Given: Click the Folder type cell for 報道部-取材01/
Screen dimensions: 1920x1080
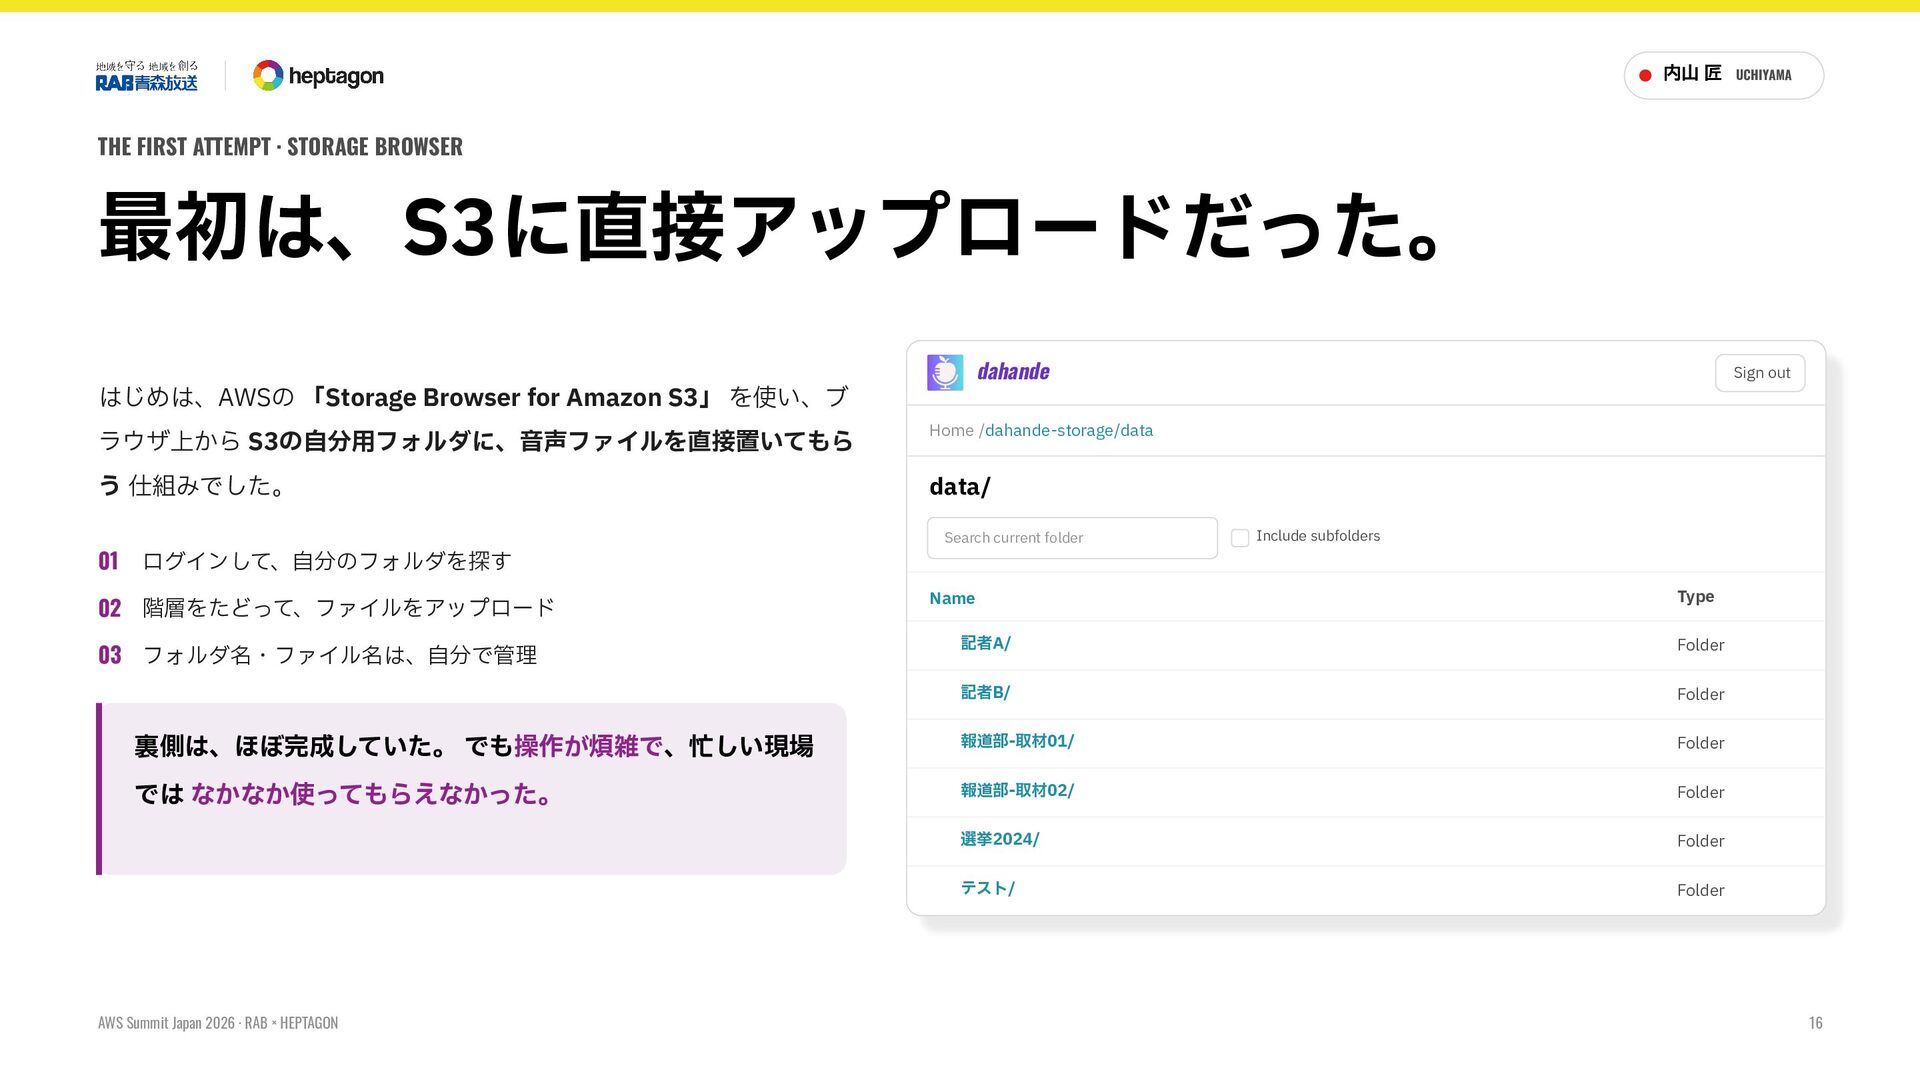Looking at the screenshot, I should (x=1700, y=743).
